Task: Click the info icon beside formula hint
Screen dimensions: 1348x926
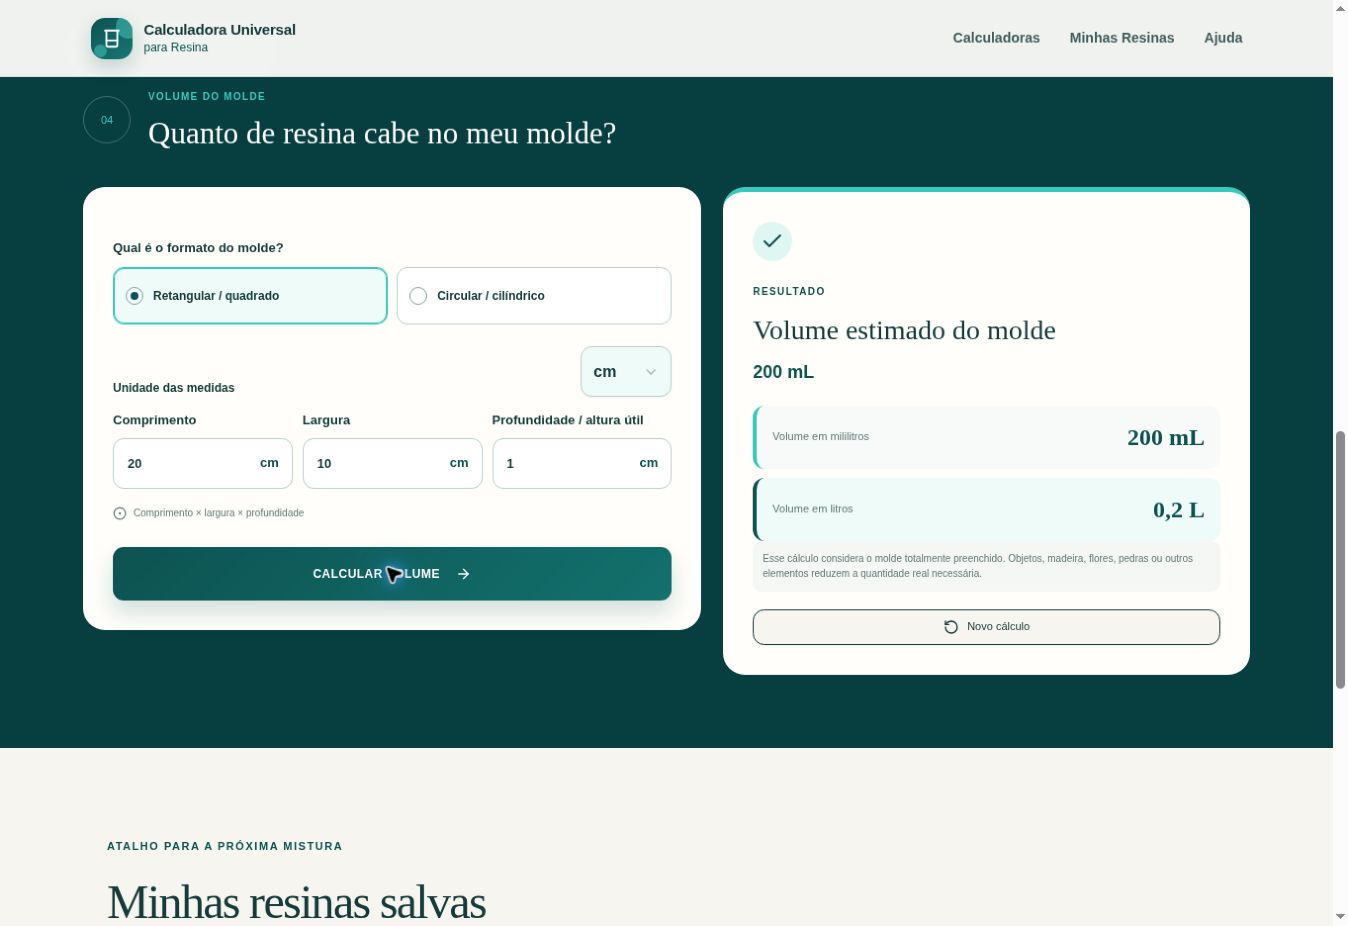Action: pos(120,513)
